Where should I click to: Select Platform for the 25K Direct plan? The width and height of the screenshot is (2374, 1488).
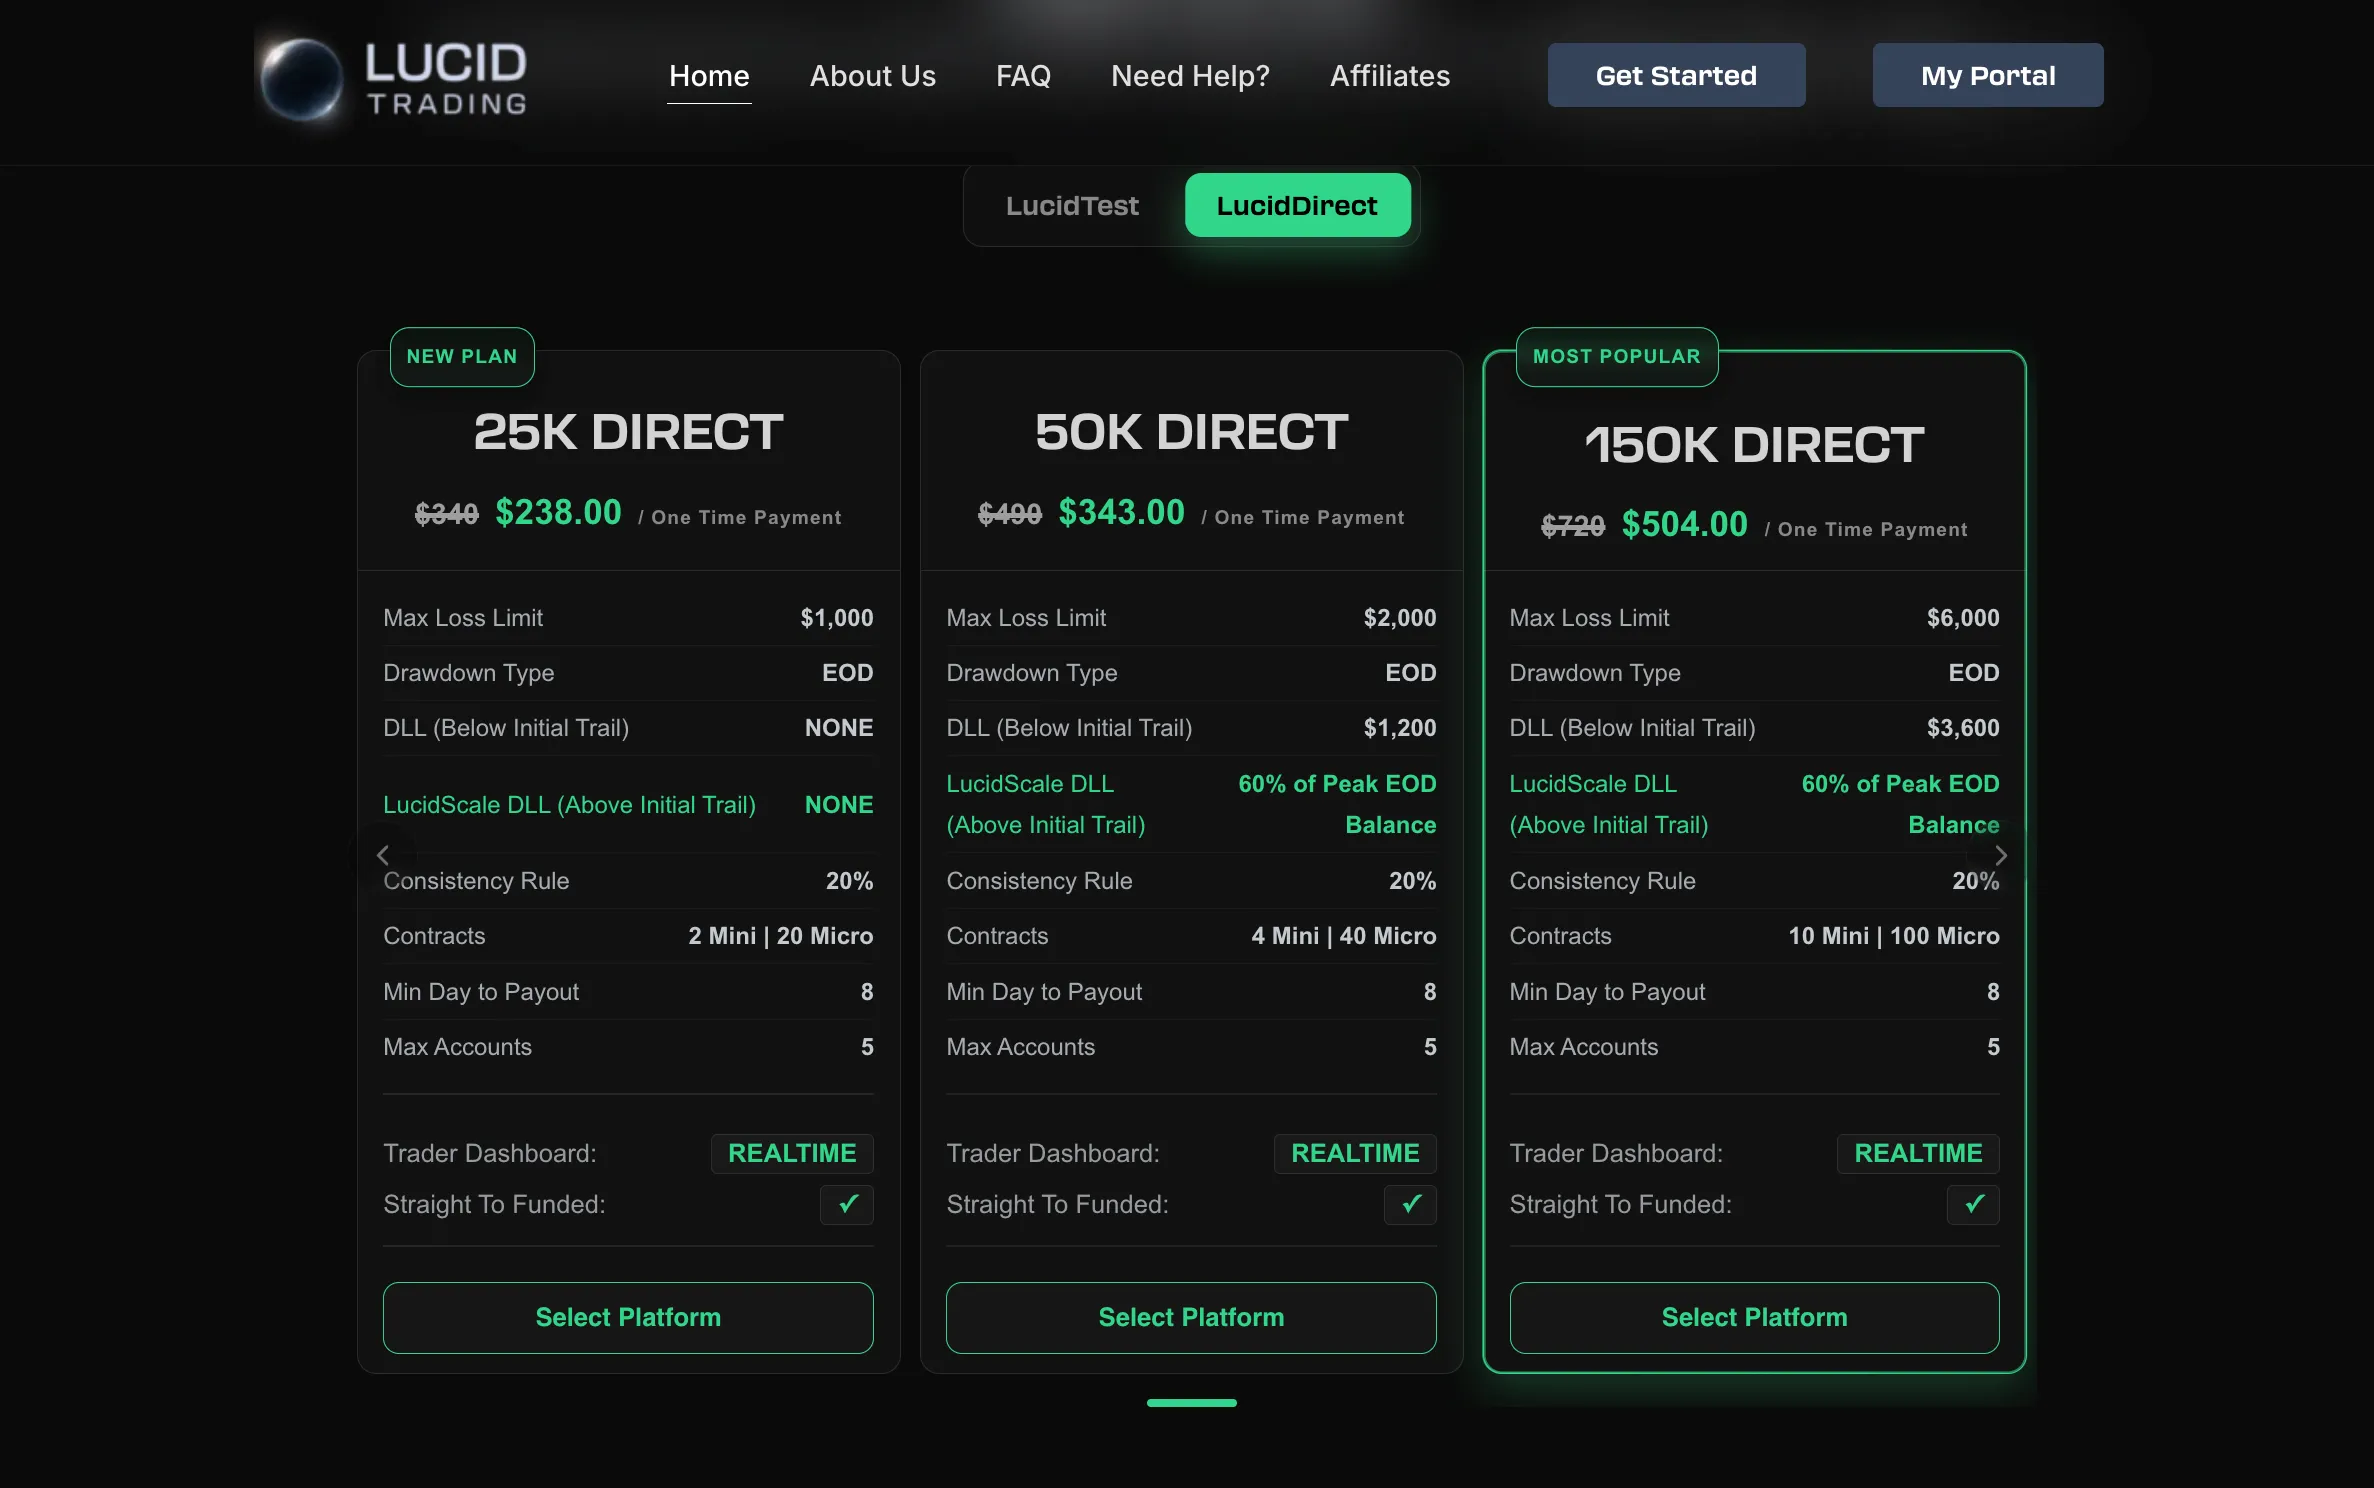coord(628,1317)
